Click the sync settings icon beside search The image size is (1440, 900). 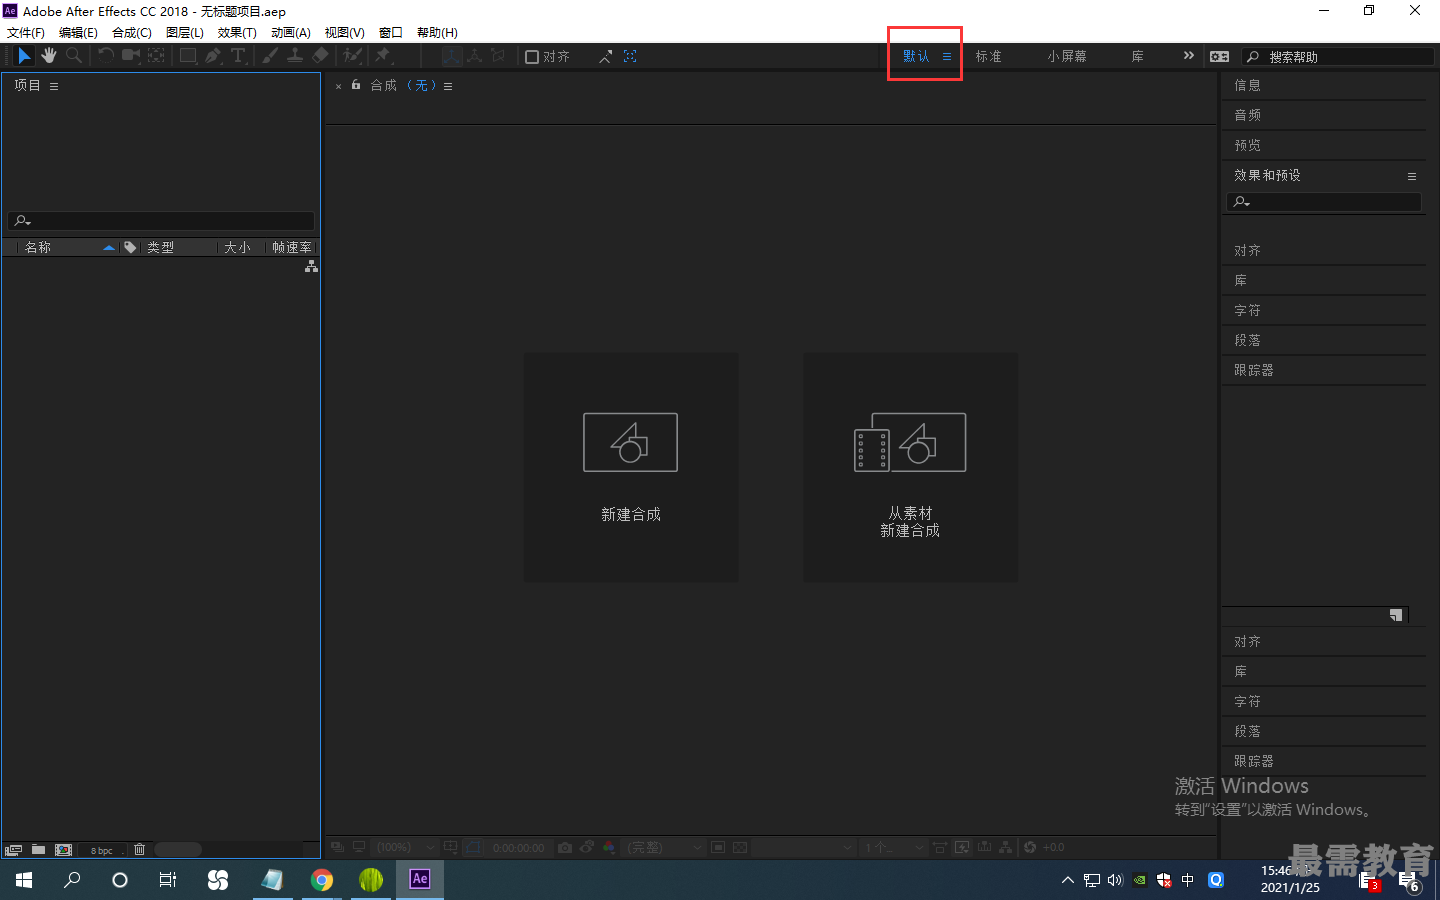coord(1220,57)
